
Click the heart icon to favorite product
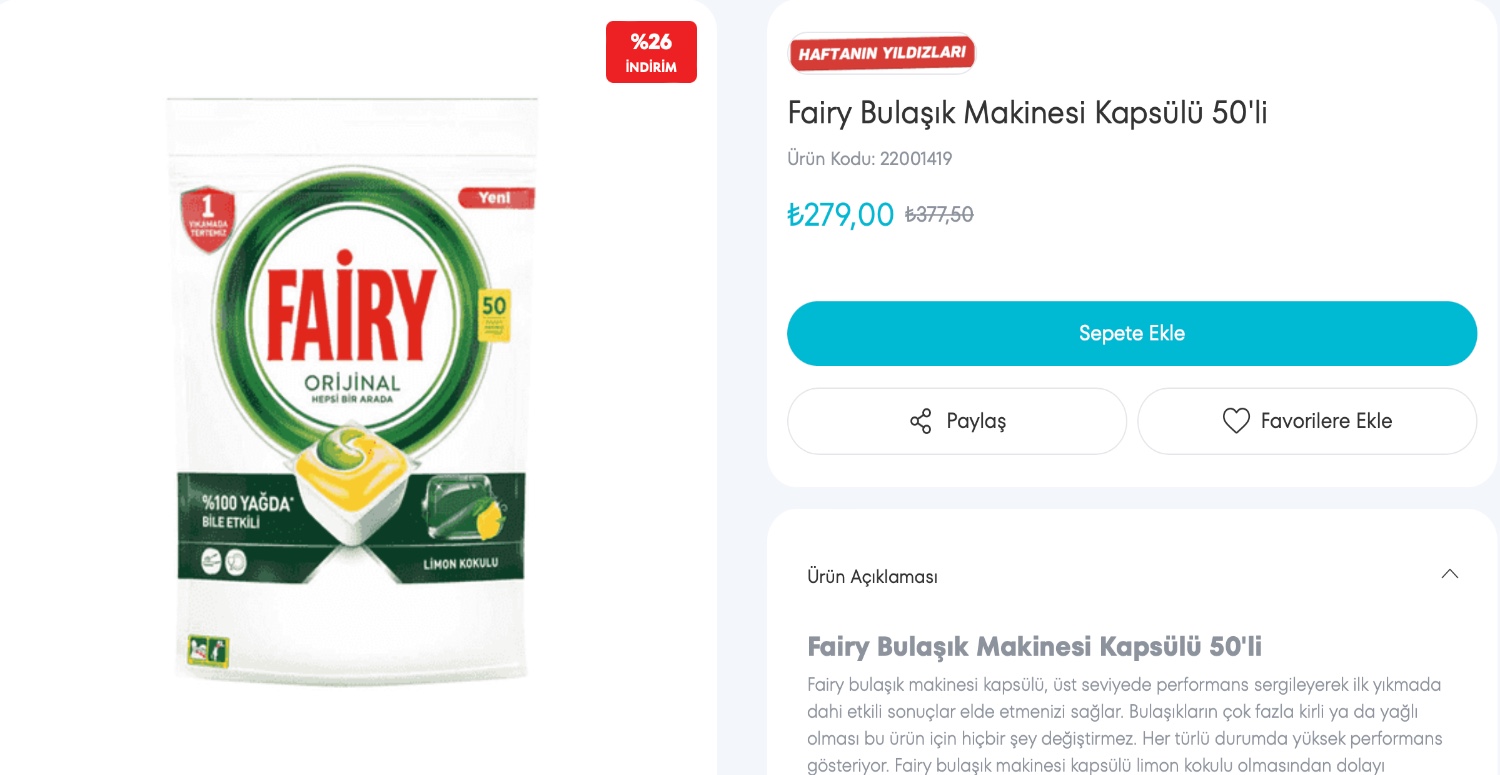(1236, 421)
